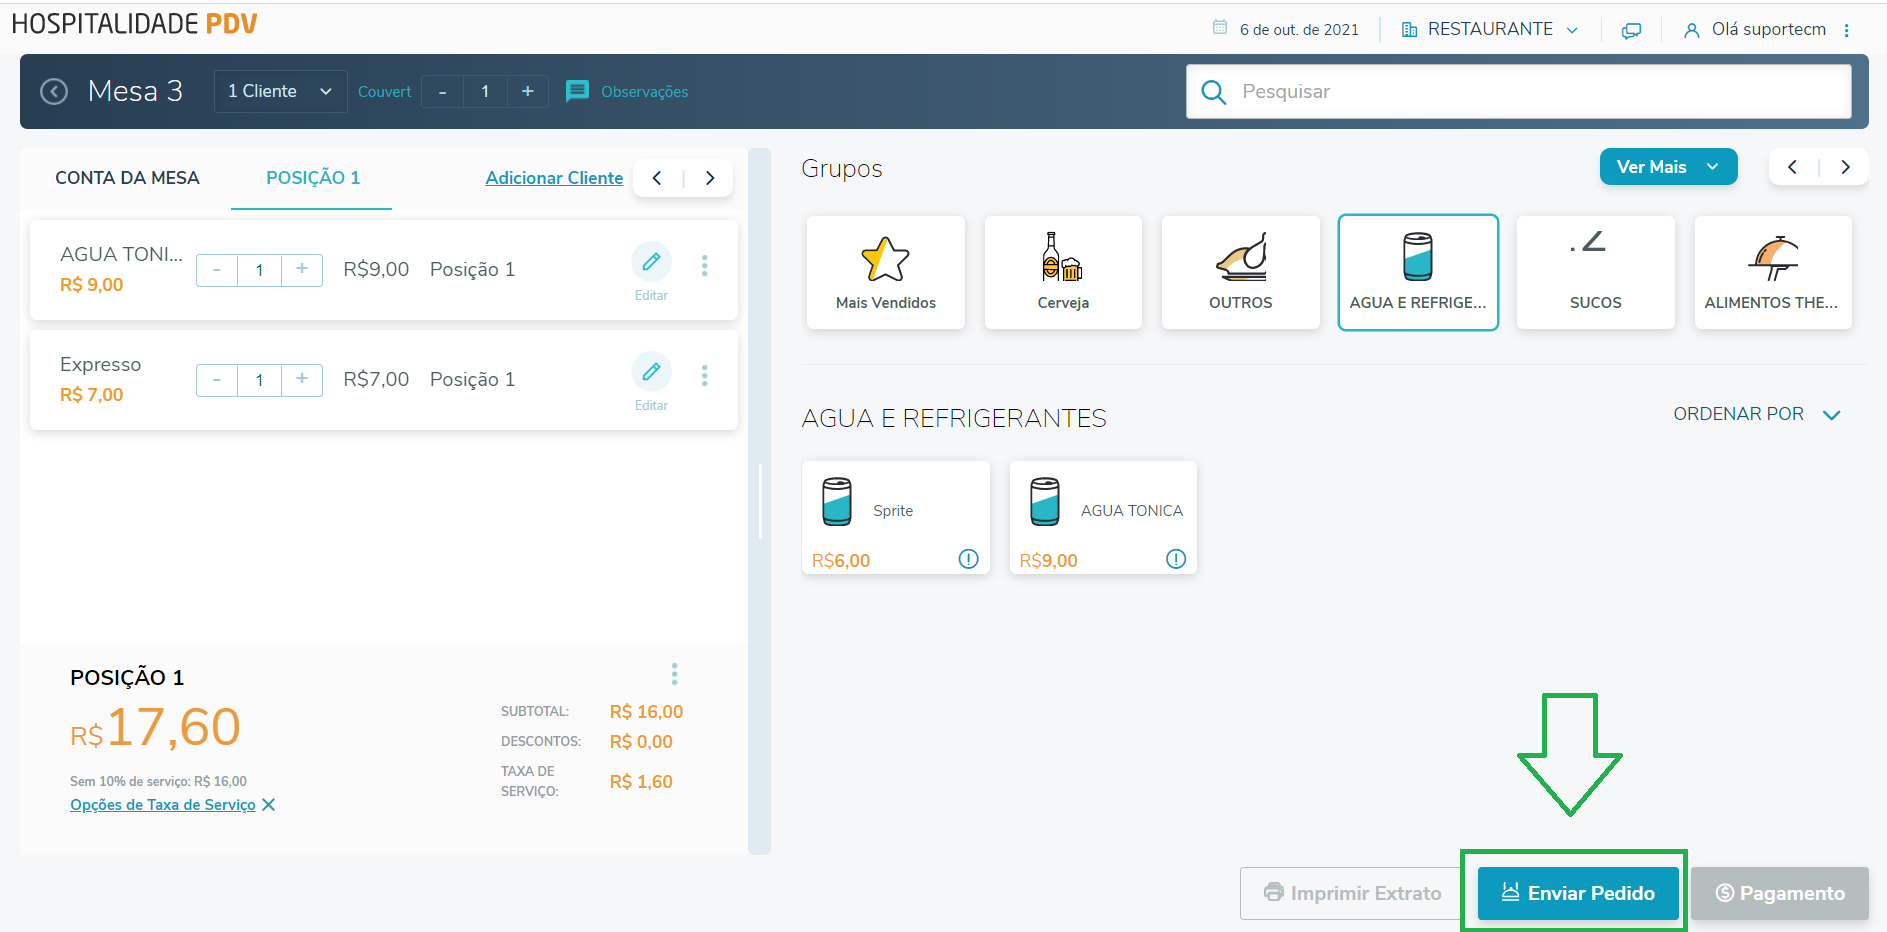Screen dimensions: 1887x932
Task: Edit the Expresso item with pencil
Action: (651, 372)
